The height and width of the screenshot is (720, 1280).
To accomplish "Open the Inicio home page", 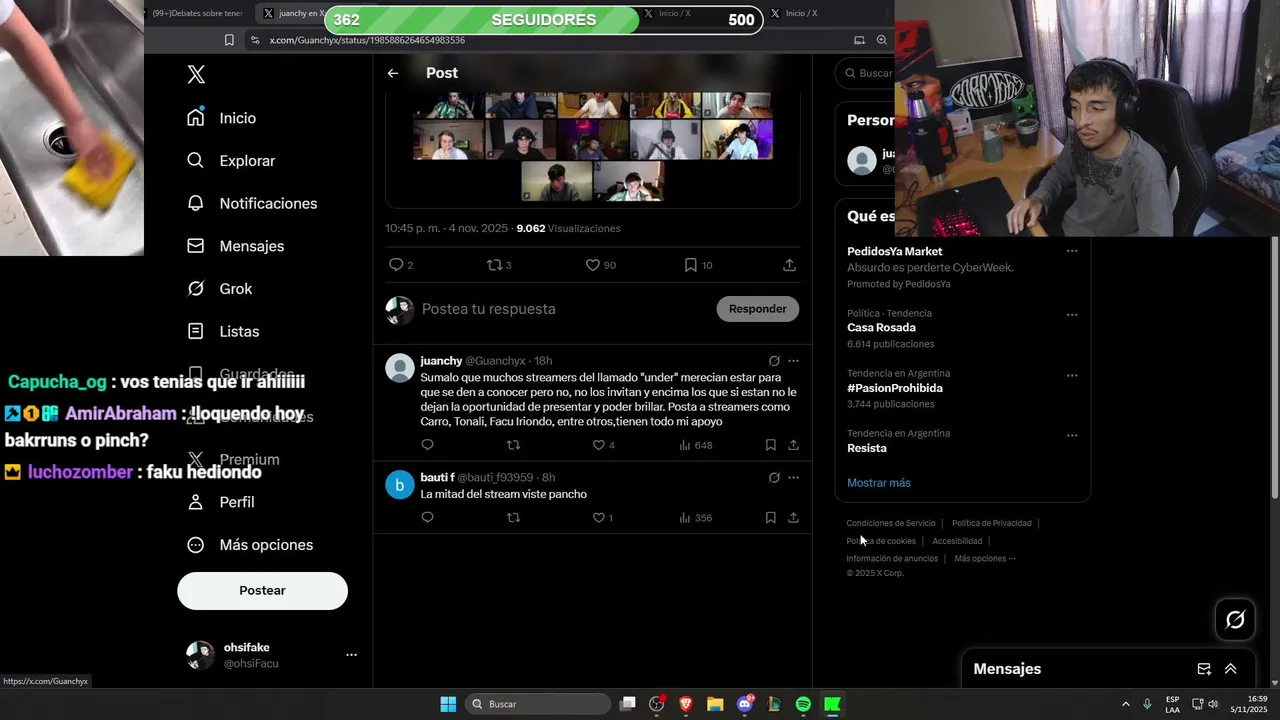I will (x=222, y=118).
